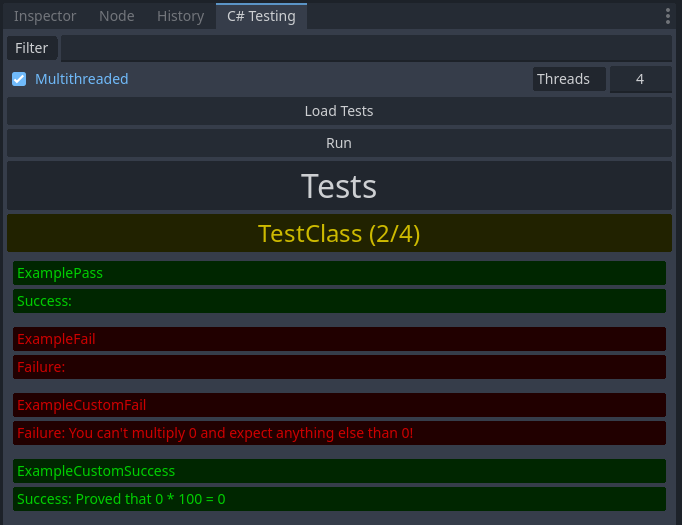Select the ExampleFail test row

[339, 339]
